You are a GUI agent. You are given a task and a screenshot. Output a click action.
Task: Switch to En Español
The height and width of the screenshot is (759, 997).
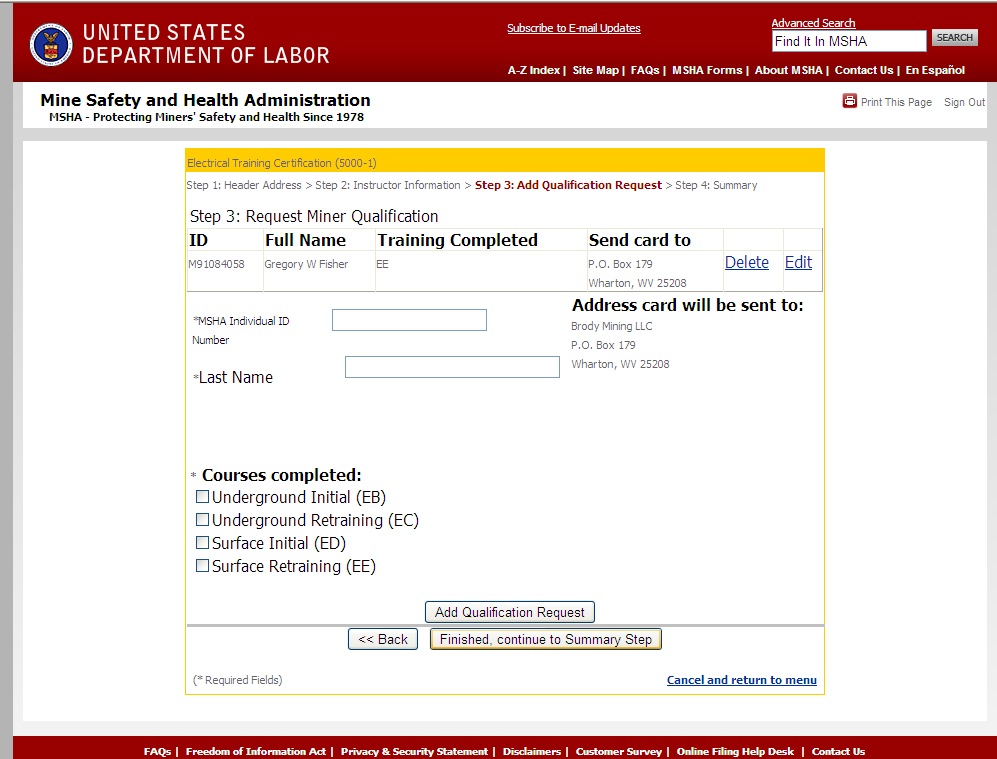(x=935, y=70)
